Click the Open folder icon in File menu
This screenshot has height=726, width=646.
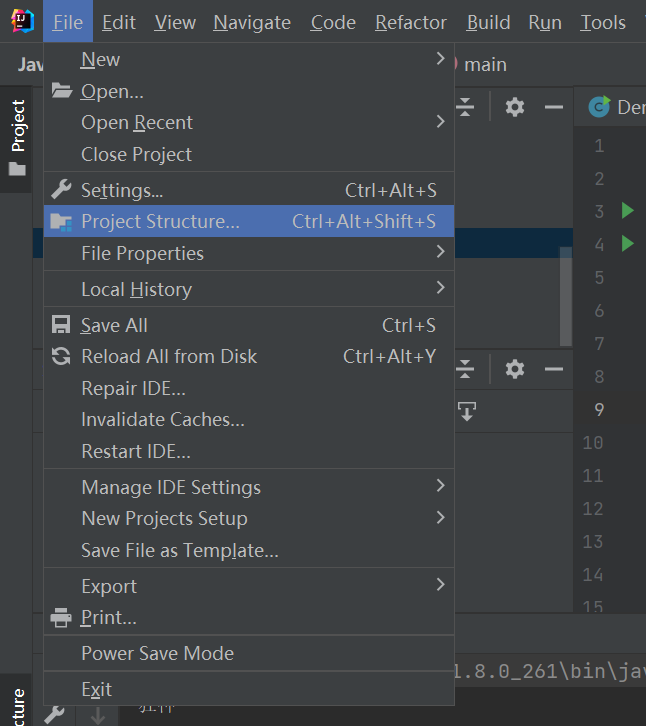(62, 91)
